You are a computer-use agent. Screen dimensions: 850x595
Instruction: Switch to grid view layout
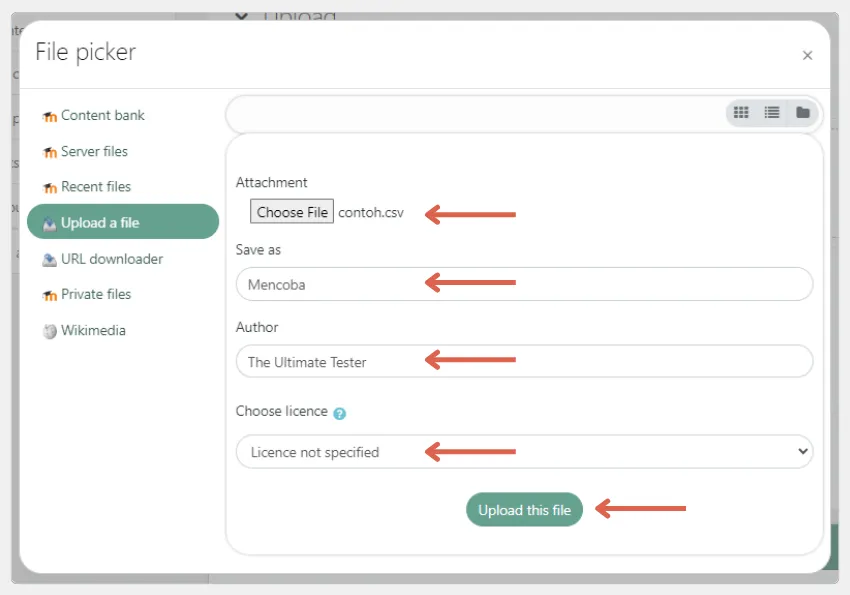[741, 112]
